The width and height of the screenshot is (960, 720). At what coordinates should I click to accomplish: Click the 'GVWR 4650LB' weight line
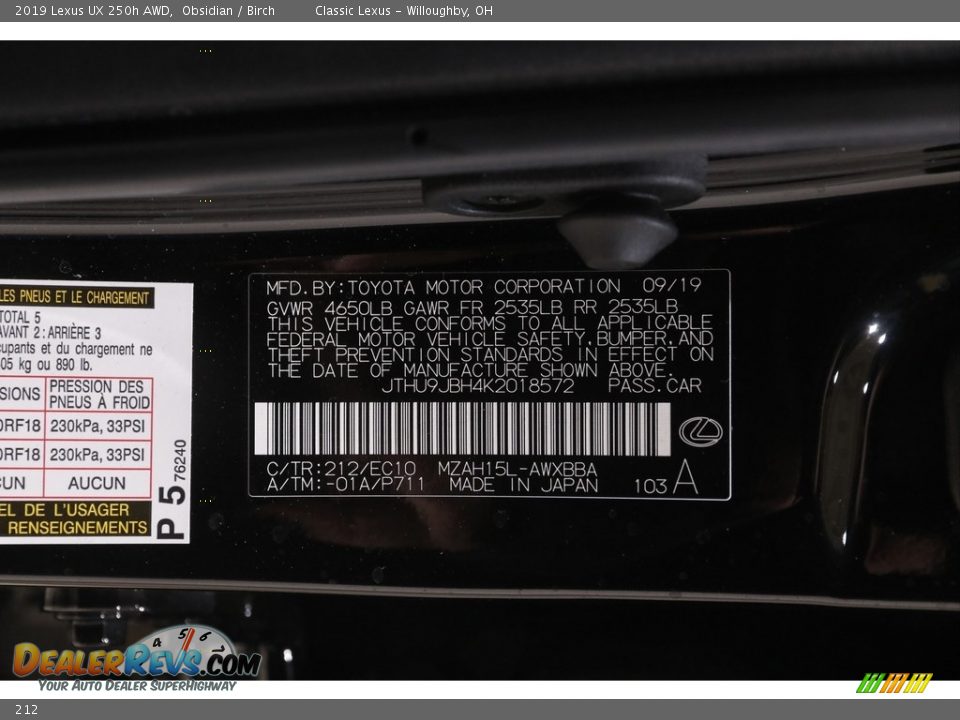click(329, 307)
